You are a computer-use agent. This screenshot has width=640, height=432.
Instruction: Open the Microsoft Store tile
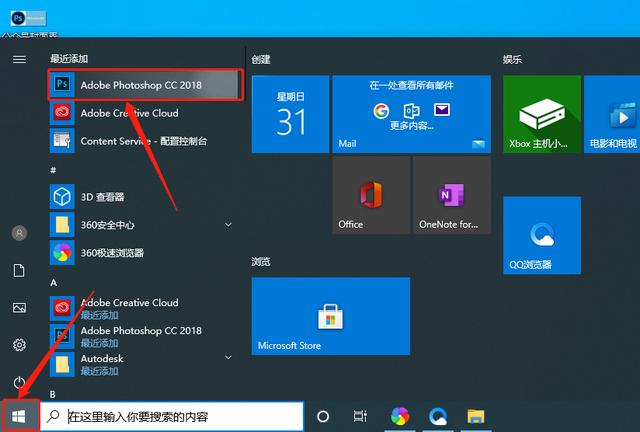331,316
